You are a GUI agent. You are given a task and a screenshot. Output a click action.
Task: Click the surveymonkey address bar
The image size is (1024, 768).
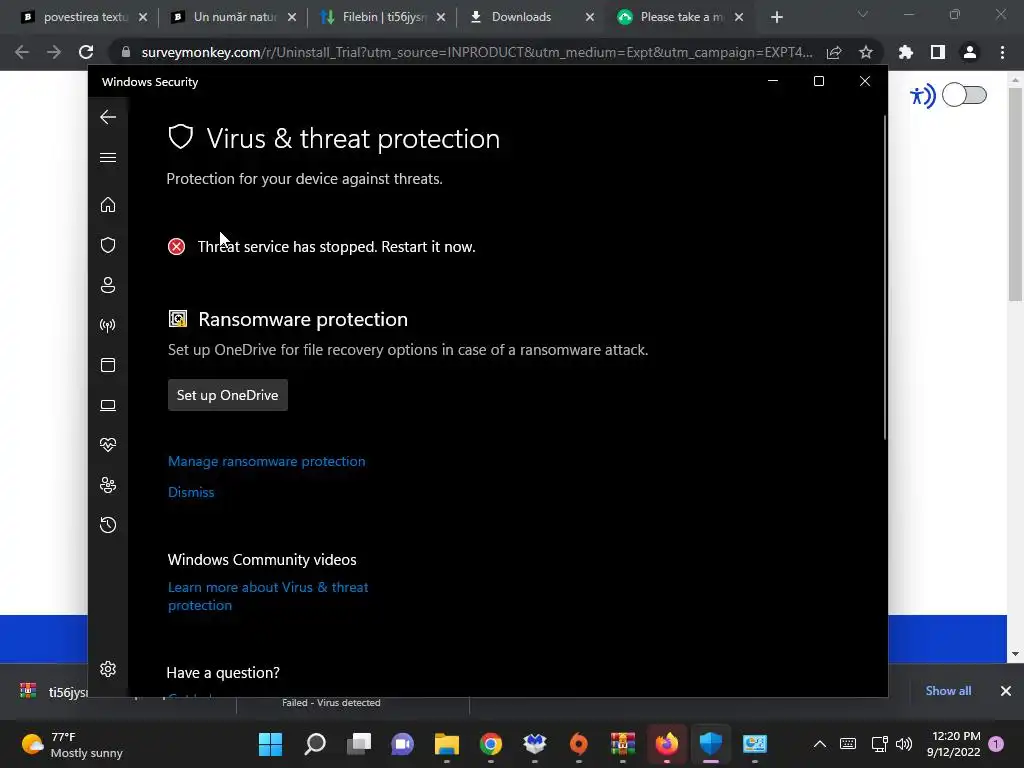(x=477, y=52)
